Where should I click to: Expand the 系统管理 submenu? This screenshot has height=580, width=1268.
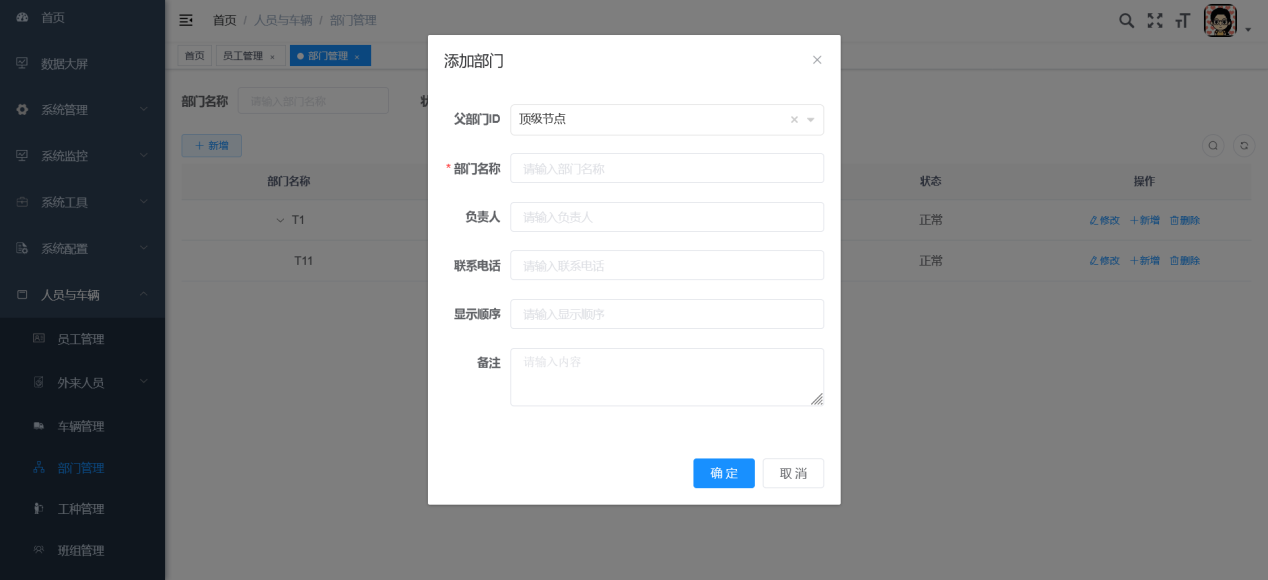(82, 109)
